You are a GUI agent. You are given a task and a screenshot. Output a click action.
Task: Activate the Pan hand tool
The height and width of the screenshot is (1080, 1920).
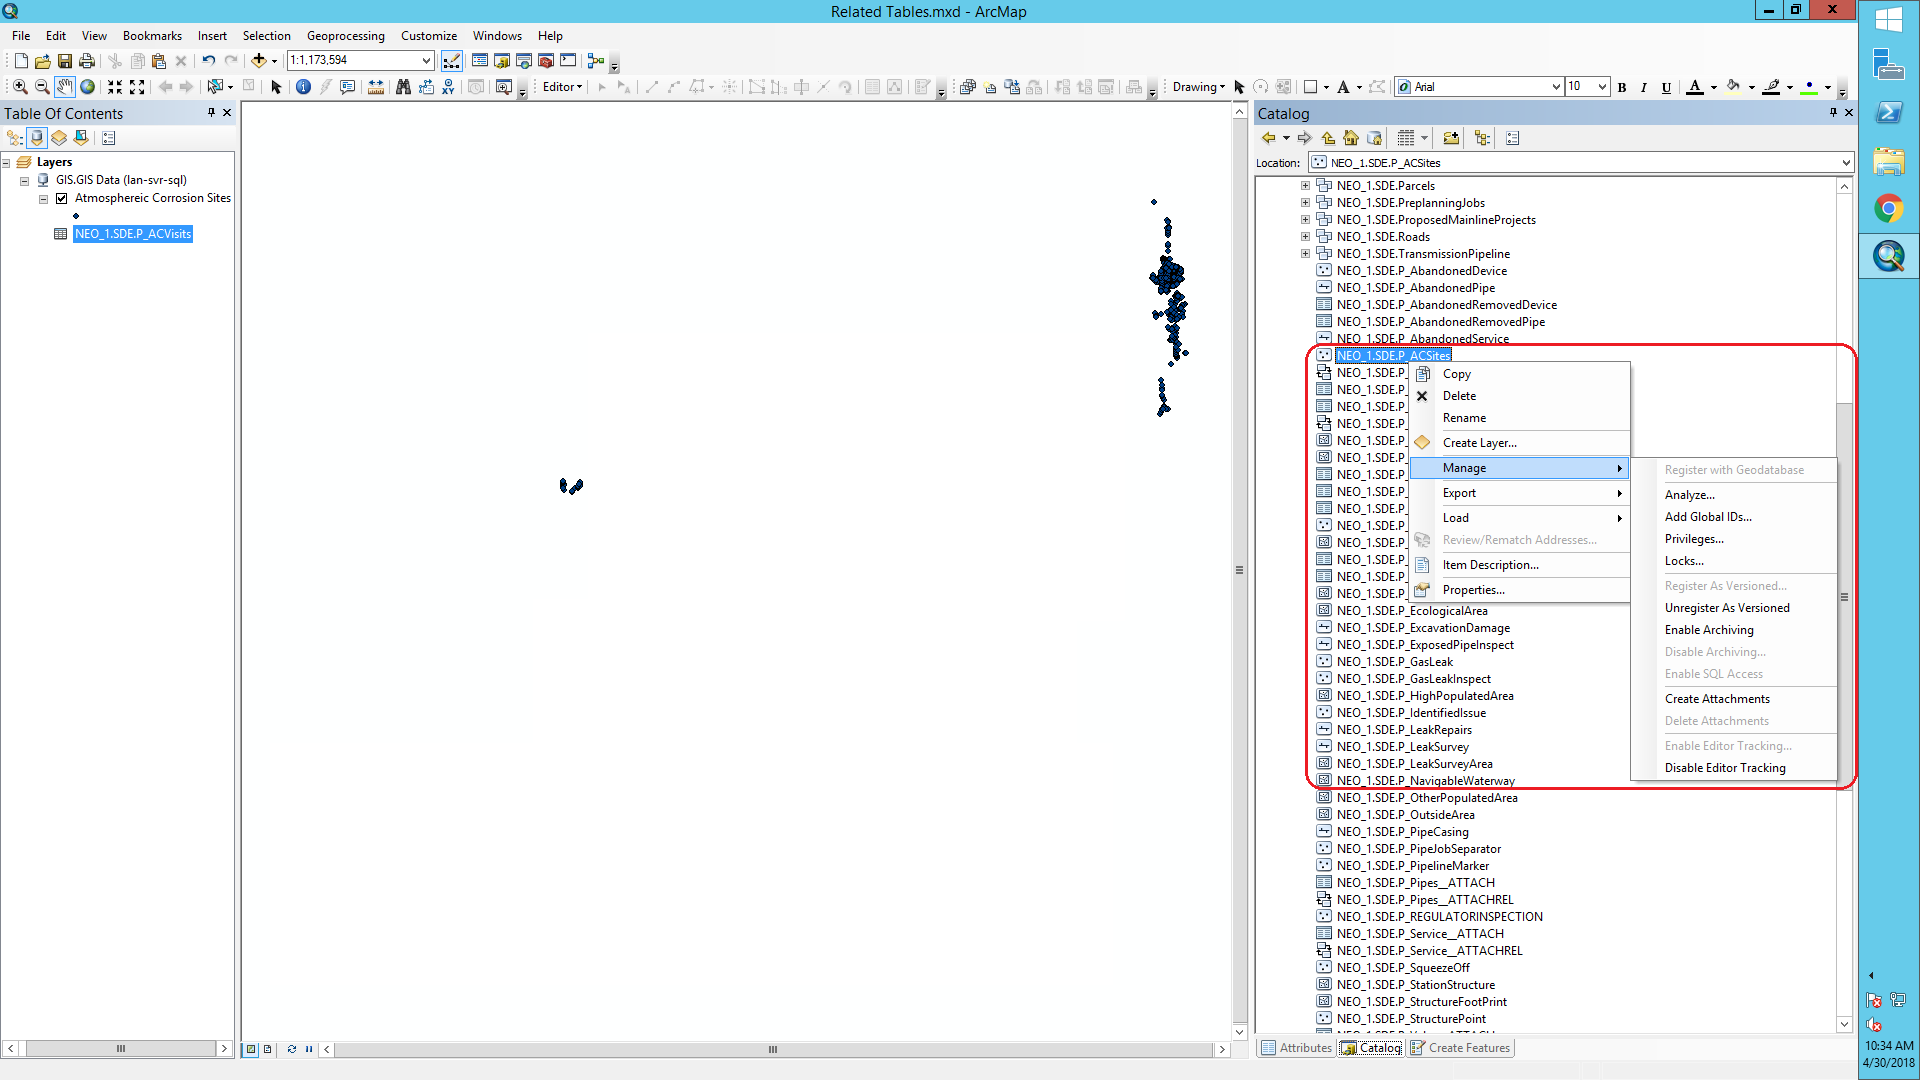(x=65, y=87)
